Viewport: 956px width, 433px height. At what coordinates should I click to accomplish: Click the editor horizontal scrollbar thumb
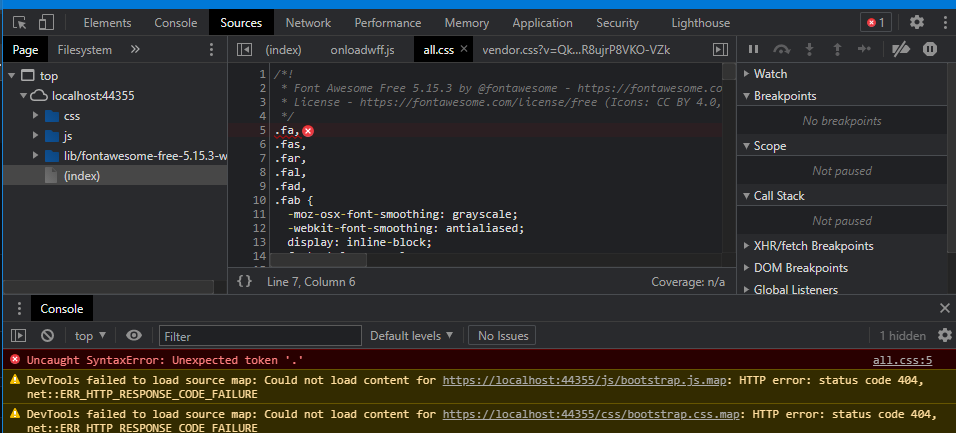[x=318, y=260]
